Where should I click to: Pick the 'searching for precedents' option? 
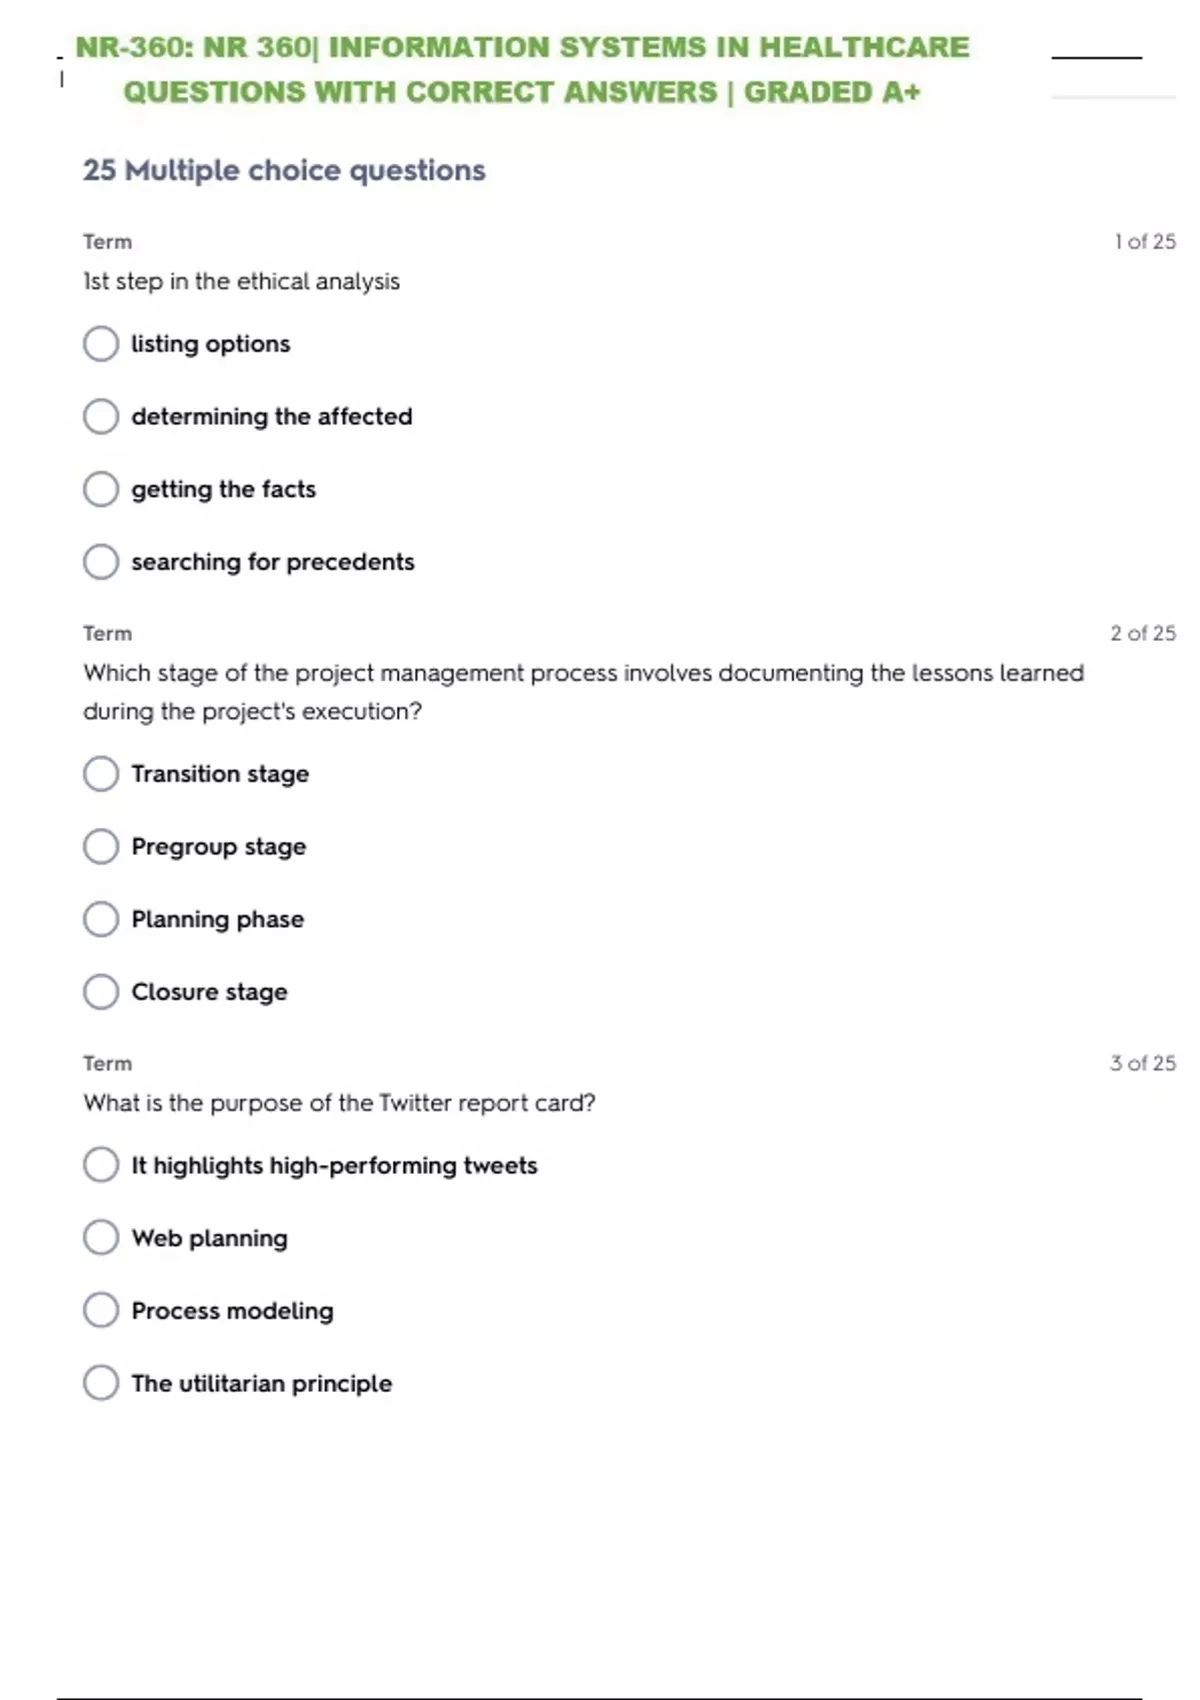point(101,562)
